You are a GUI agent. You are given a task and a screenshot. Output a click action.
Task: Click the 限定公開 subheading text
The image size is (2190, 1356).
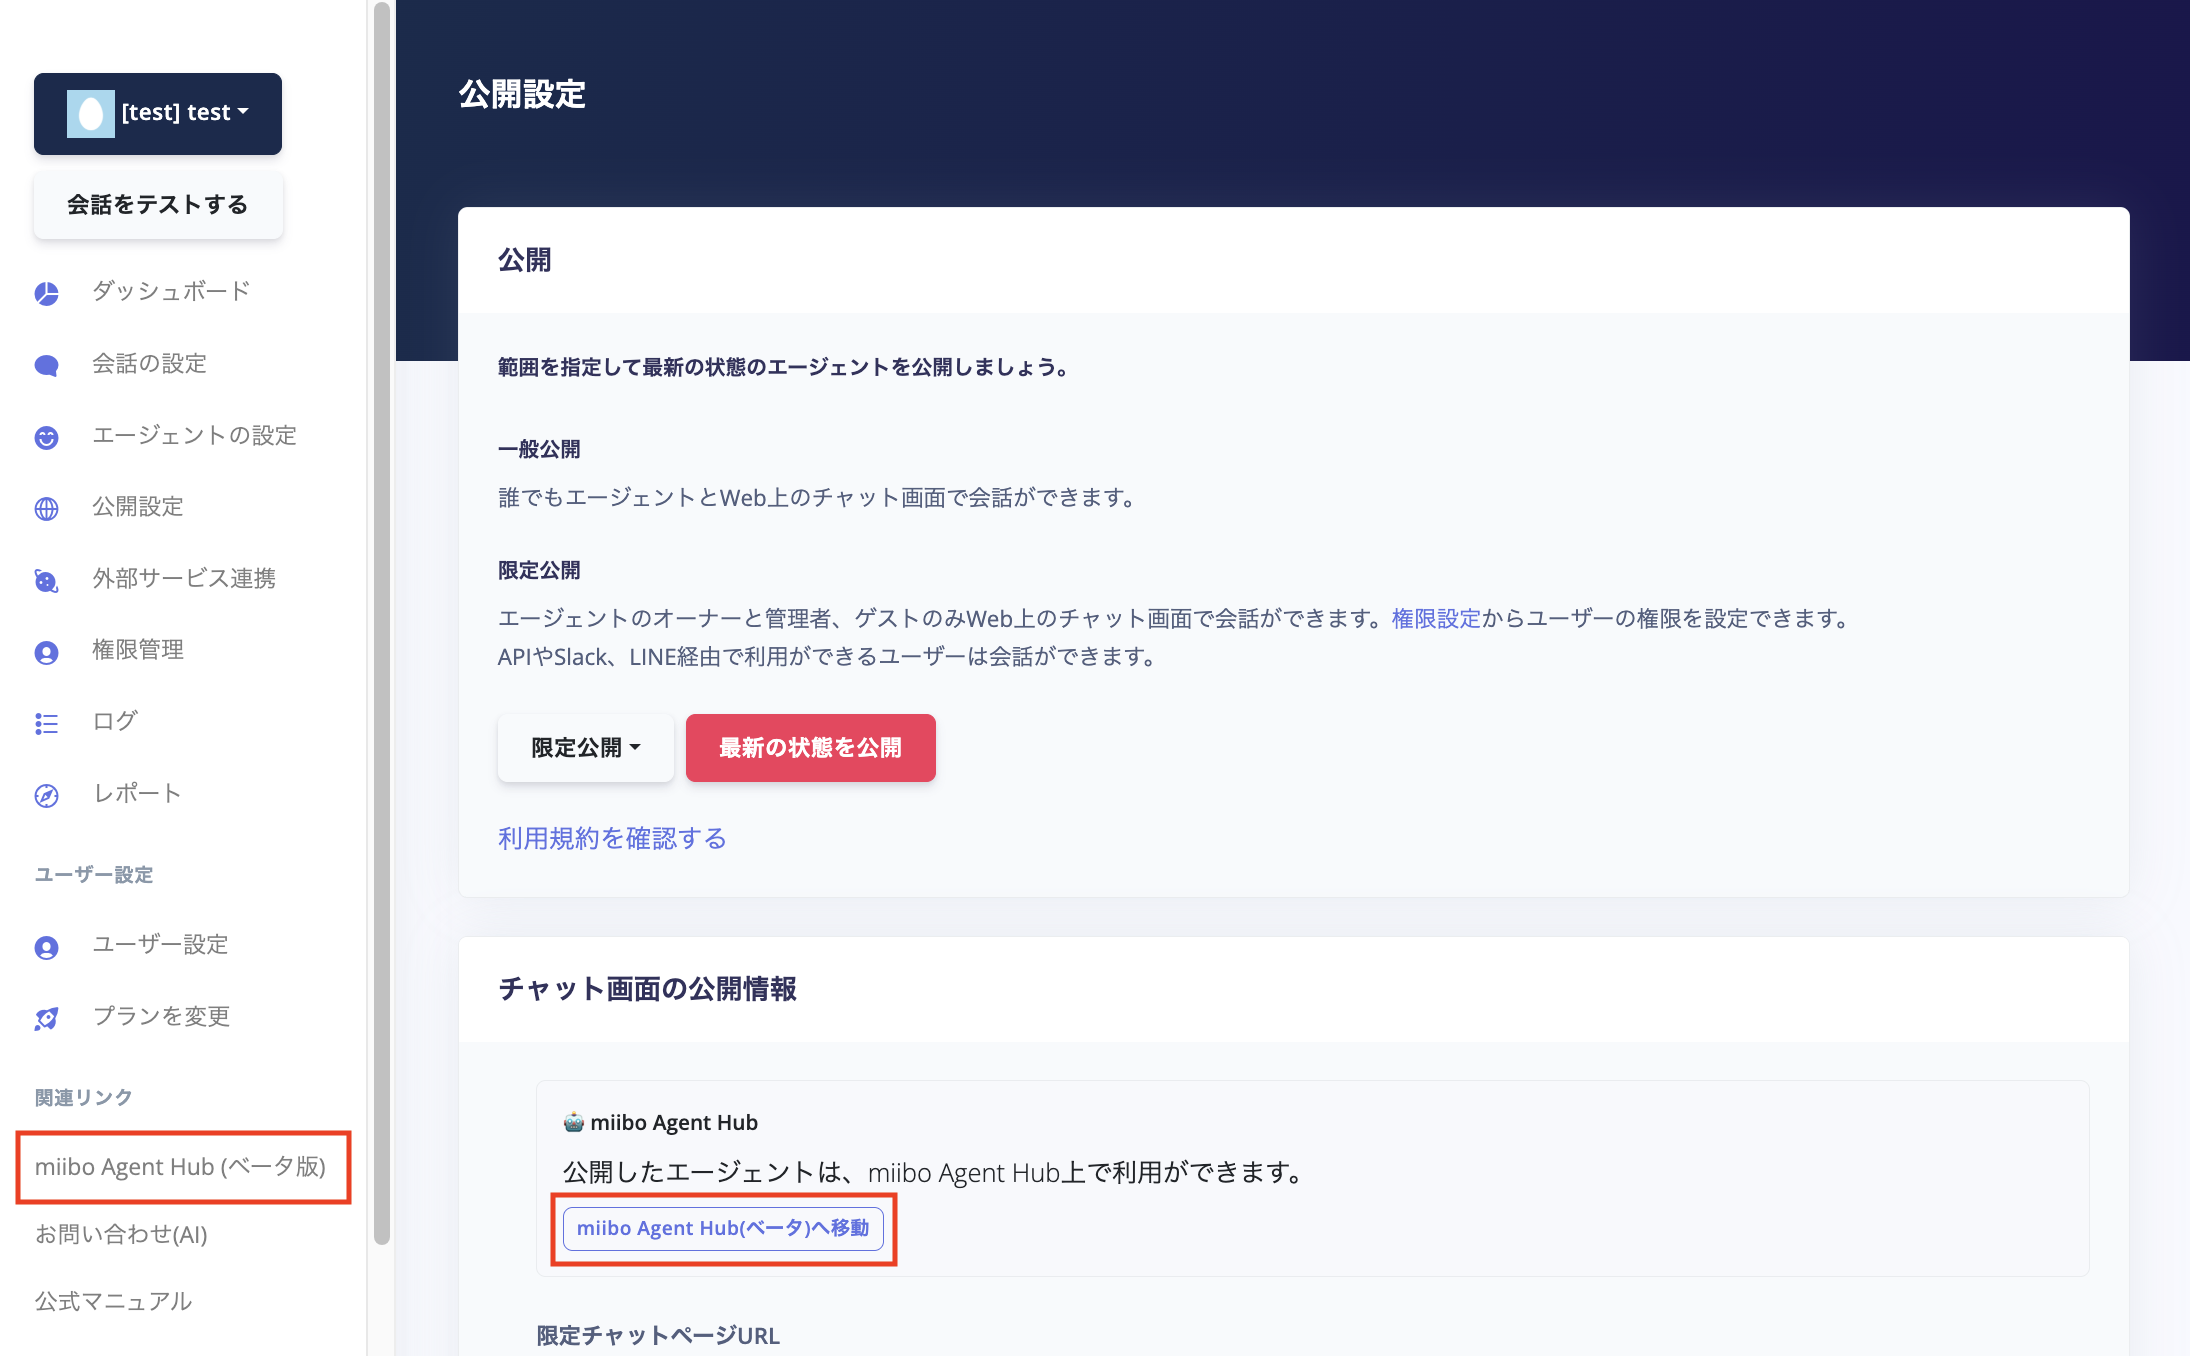coord(539,570)
